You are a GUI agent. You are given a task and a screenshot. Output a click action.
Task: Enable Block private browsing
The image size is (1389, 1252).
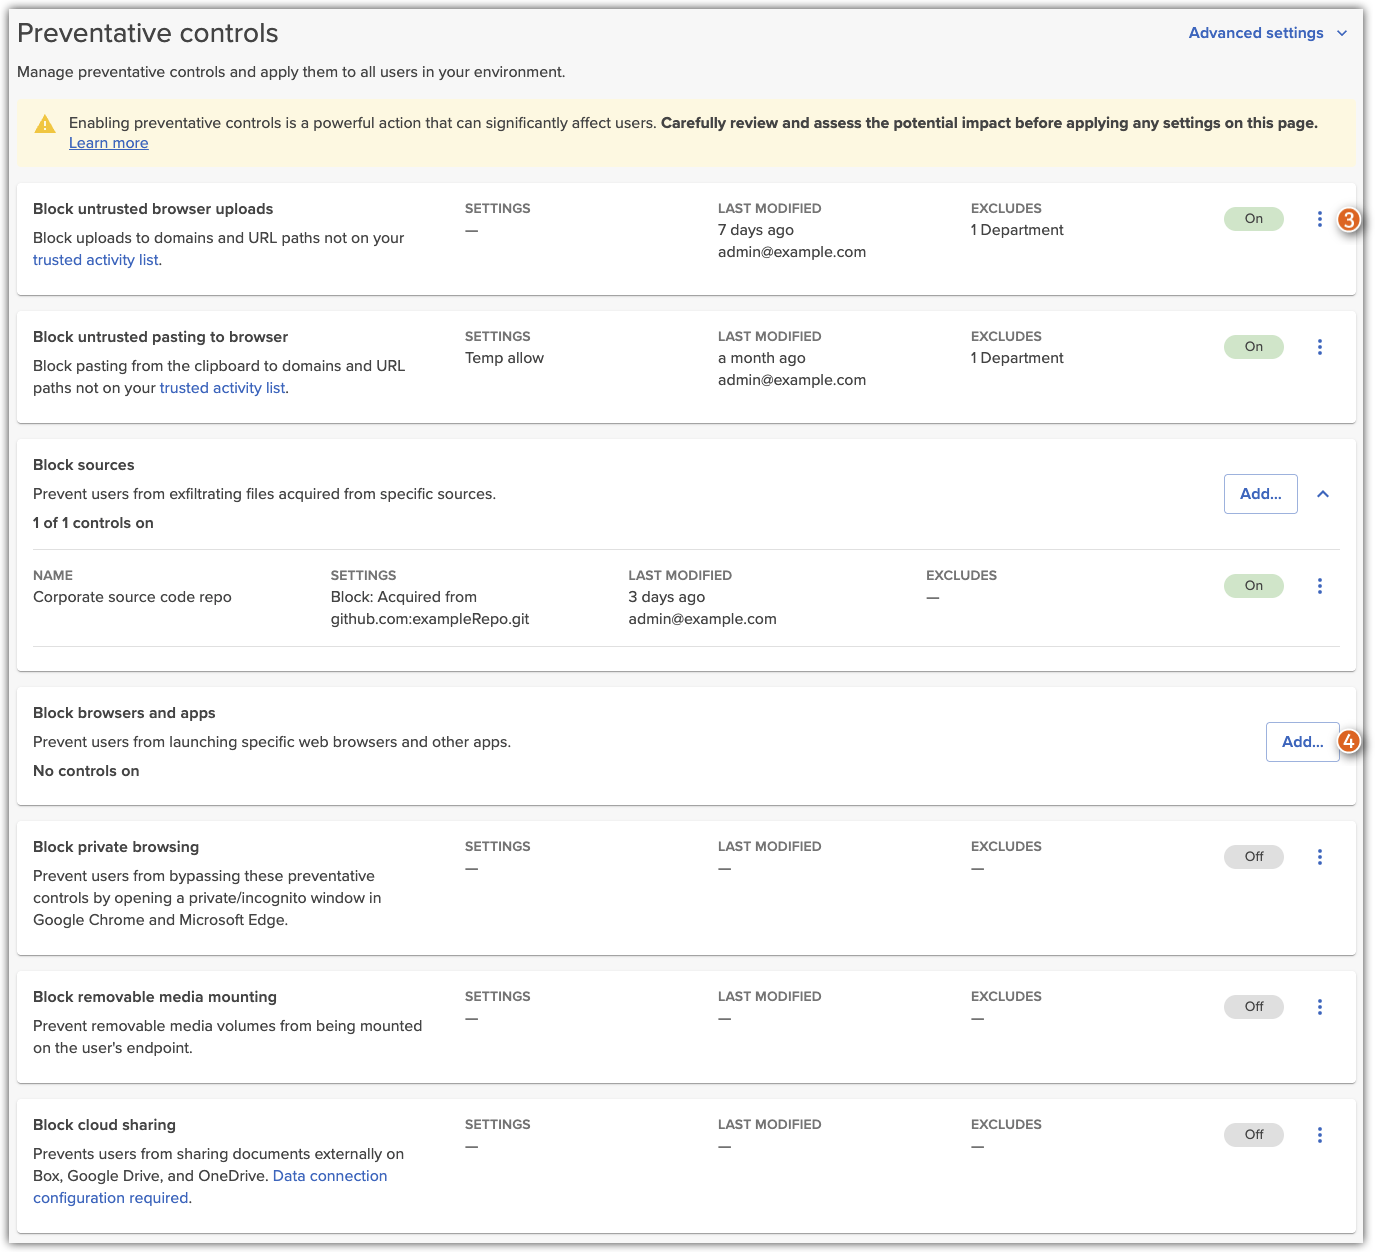point(1253,857)
